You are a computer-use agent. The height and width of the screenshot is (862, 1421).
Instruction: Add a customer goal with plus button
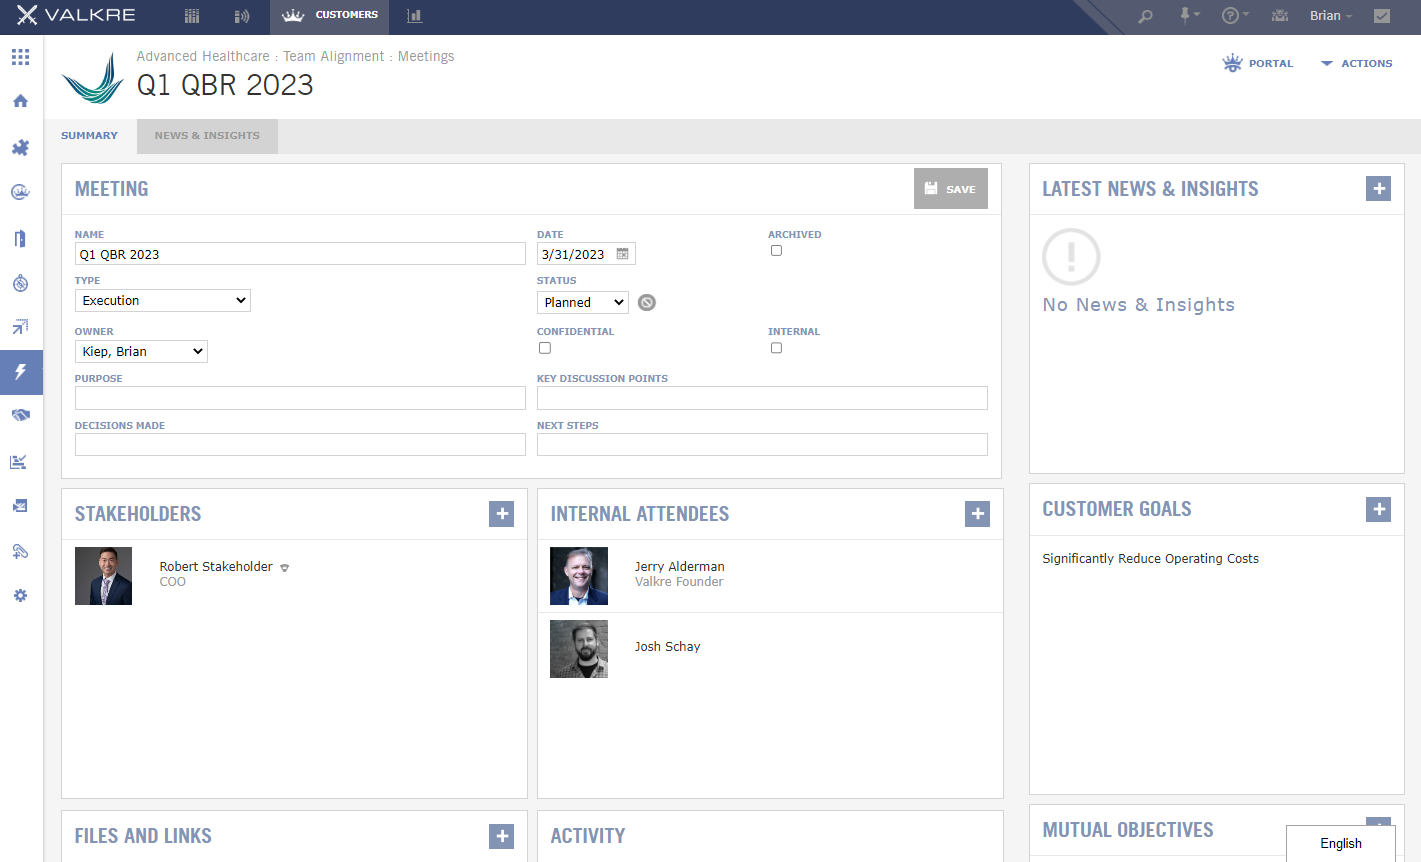pyautogui.click(x=1379, y=509)
